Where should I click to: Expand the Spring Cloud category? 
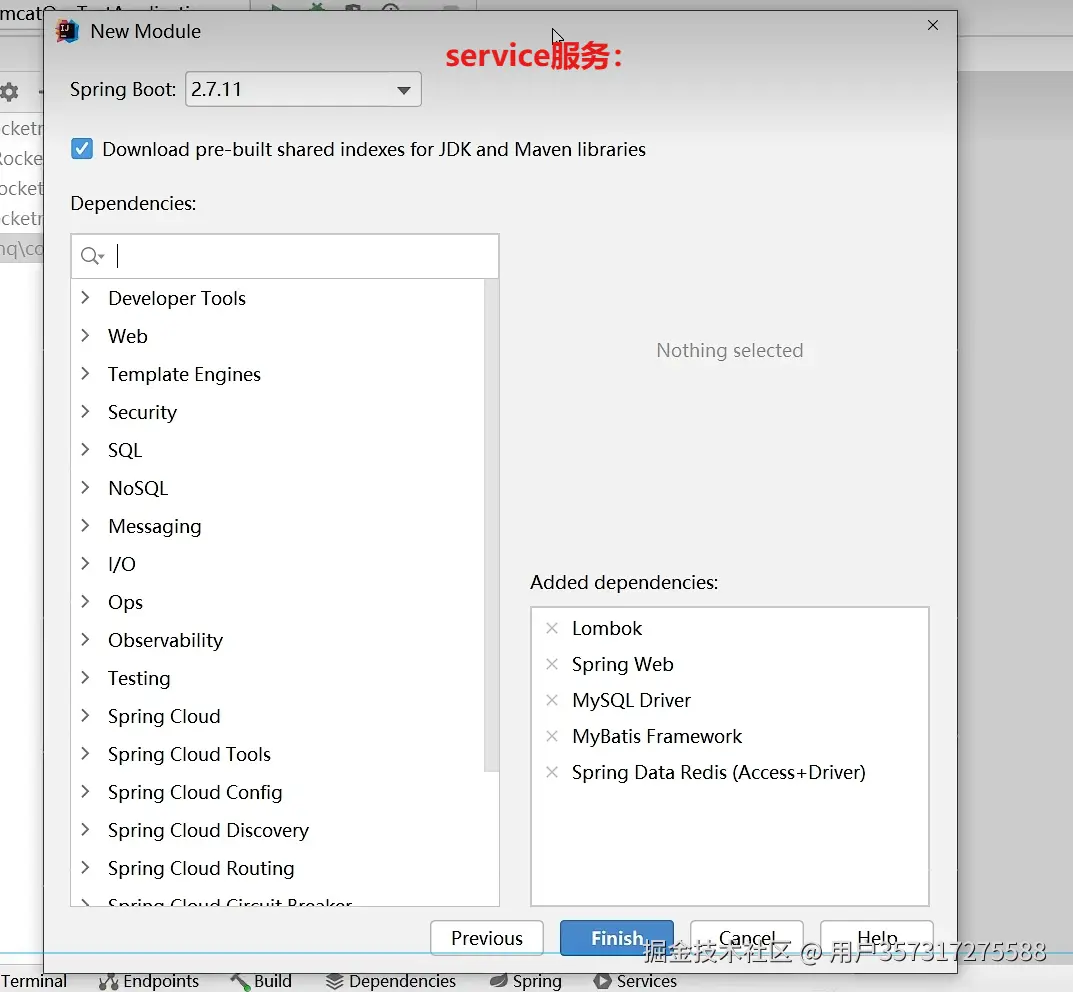pos(86,716)
